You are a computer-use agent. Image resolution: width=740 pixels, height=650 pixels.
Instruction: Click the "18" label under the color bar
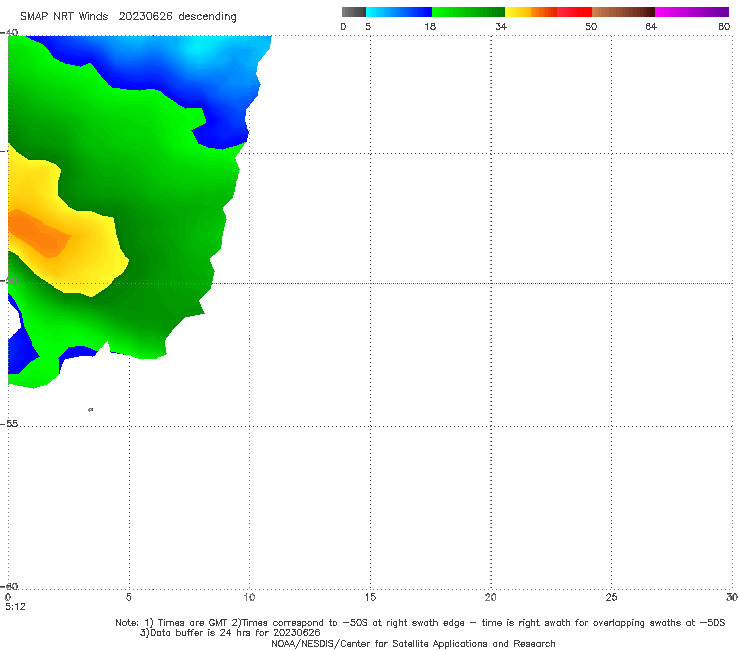[x=430, y=26]
